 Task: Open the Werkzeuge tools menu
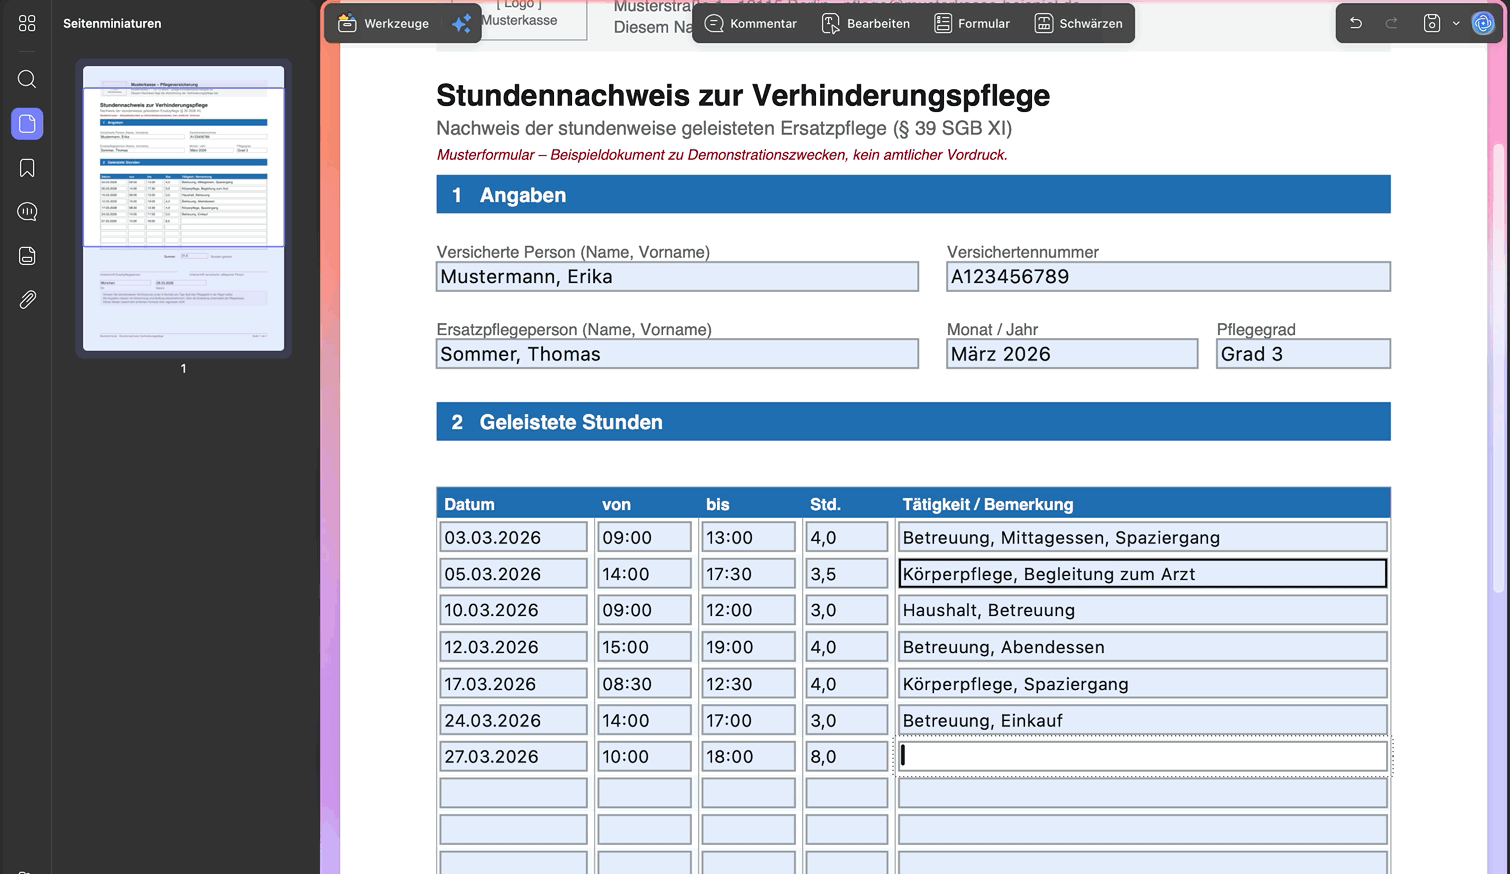point(384,23)
